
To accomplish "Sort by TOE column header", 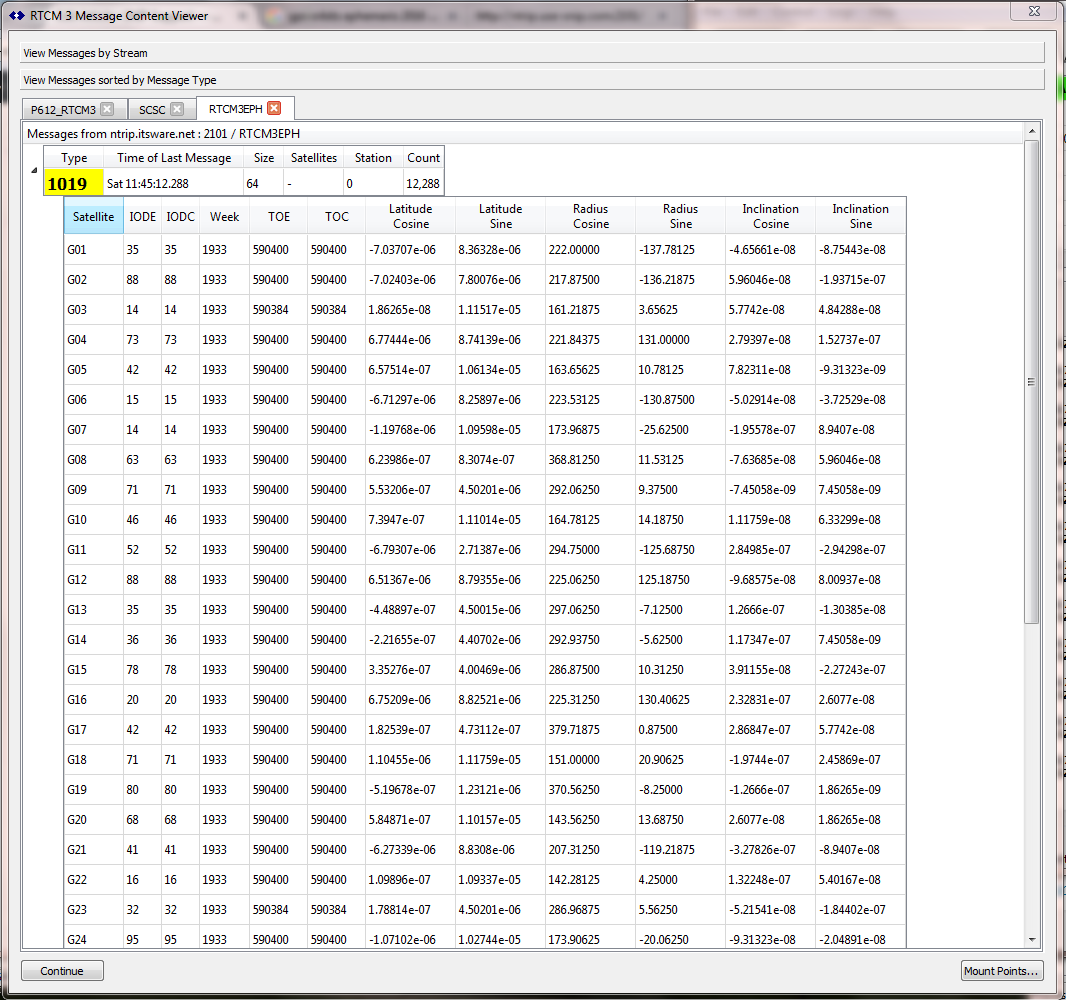I will tap(279, 216).
